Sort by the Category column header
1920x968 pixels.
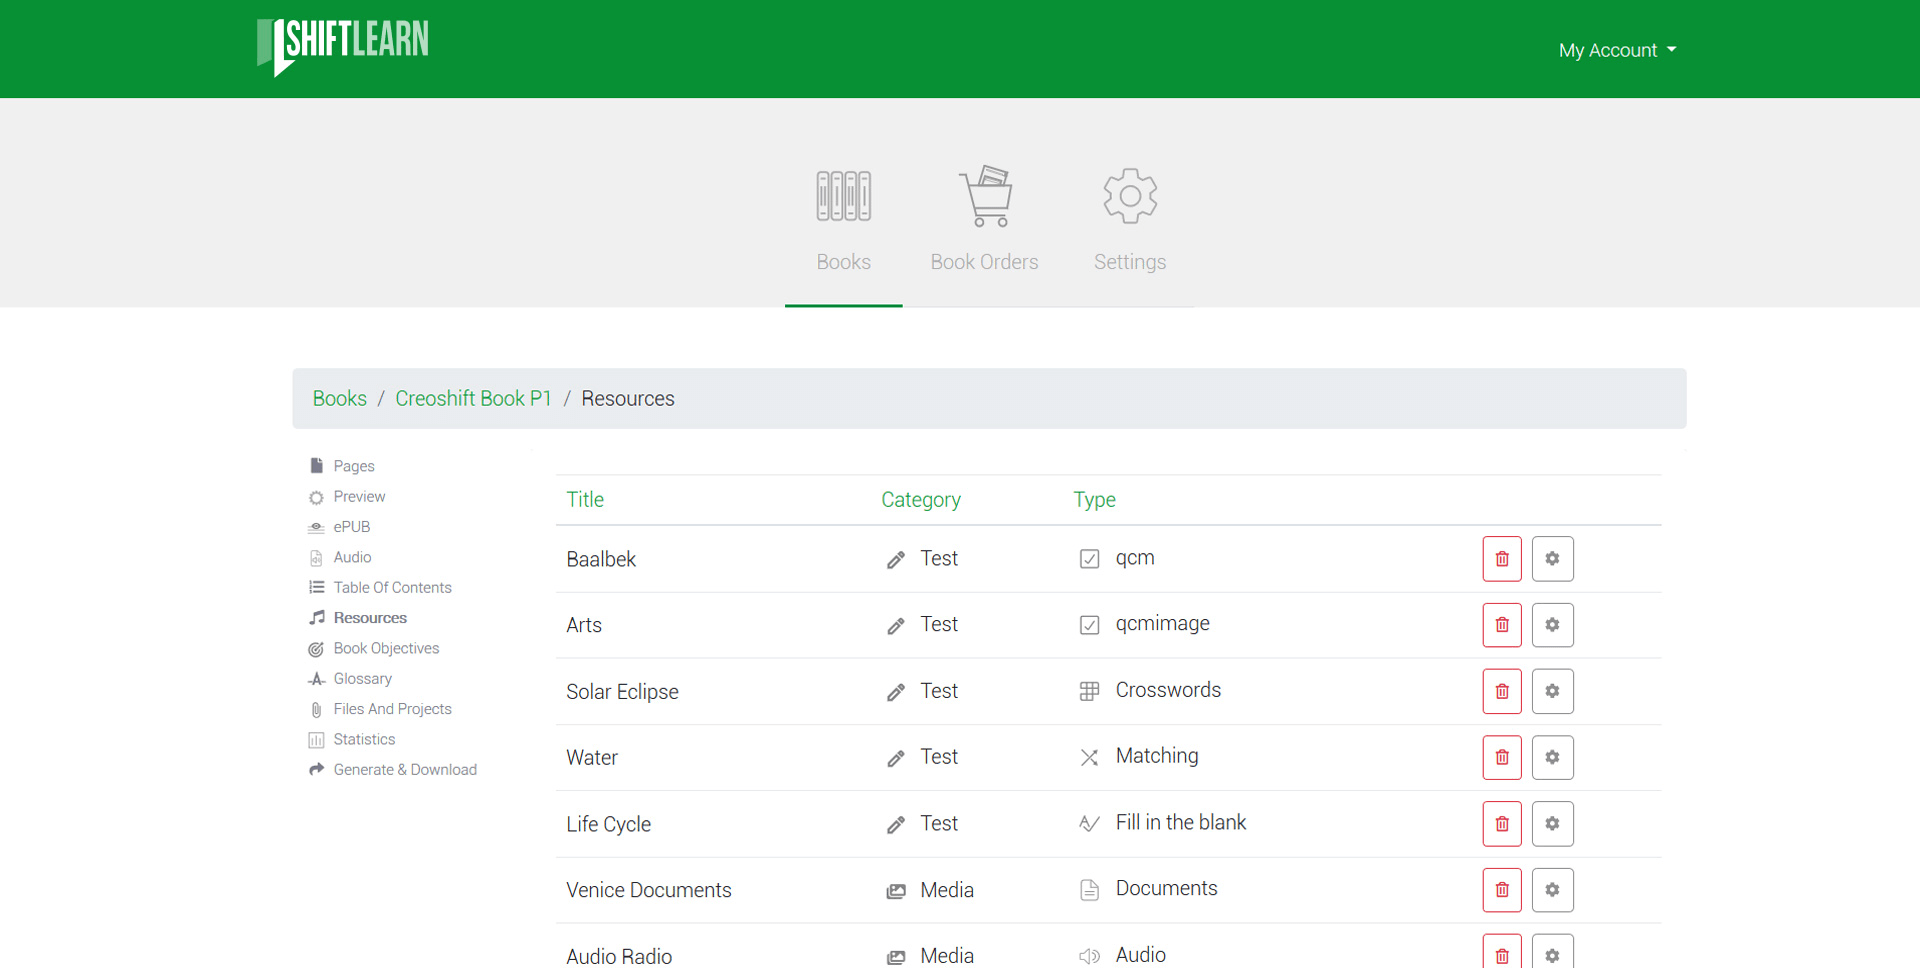[921, 499]
